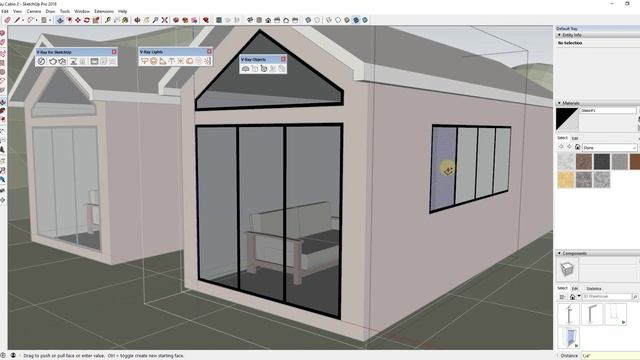The image size is (640, 360).
Task: Click the Distance measurement input box
Action: (611, 356)
